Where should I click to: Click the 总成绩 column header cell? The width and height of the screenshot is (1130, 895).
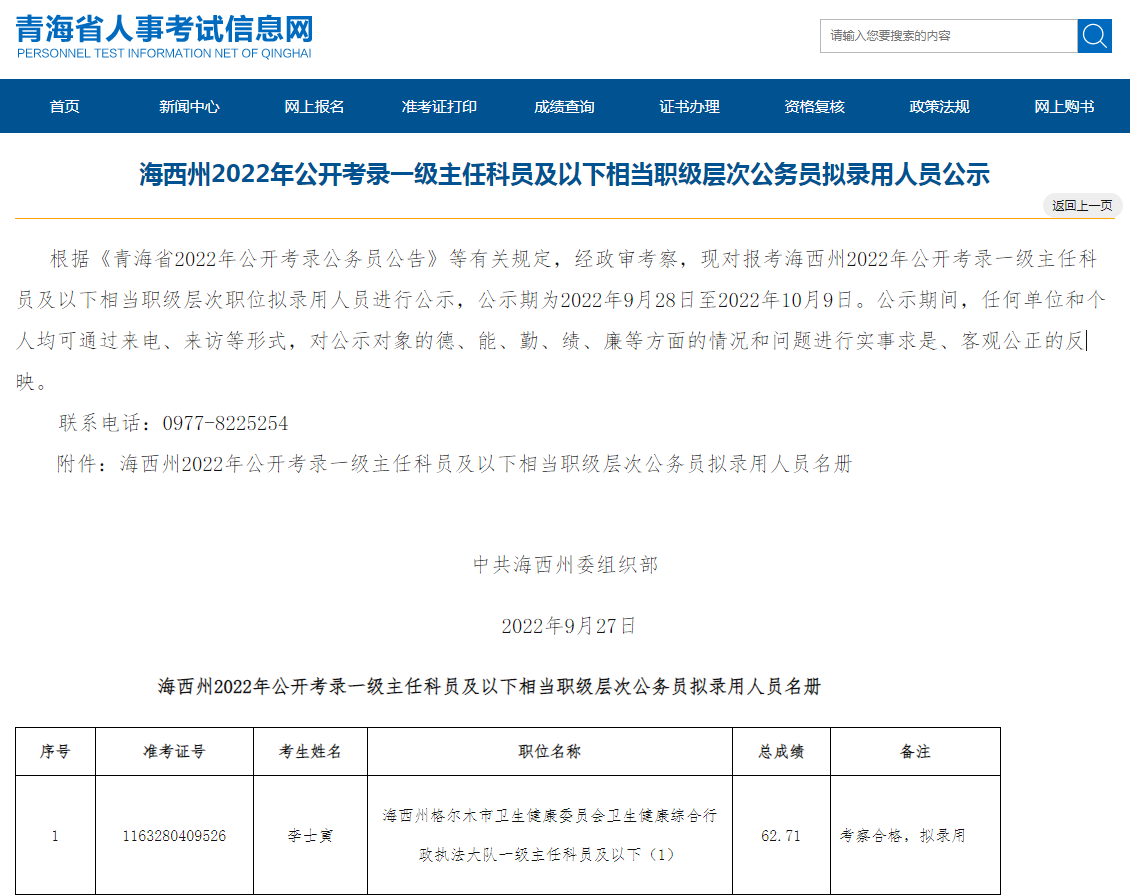781,751
